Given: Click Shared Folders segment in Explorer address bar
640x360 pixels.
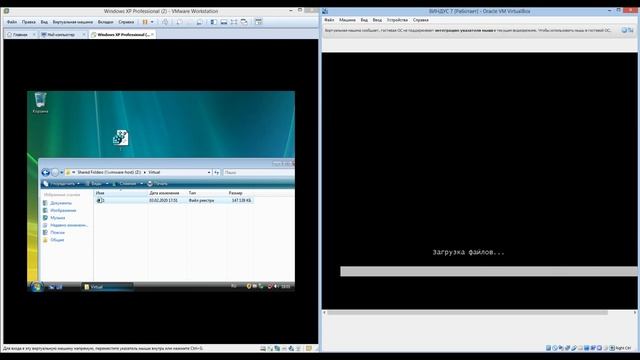Looking at the screenshot, I should point(109,172).
